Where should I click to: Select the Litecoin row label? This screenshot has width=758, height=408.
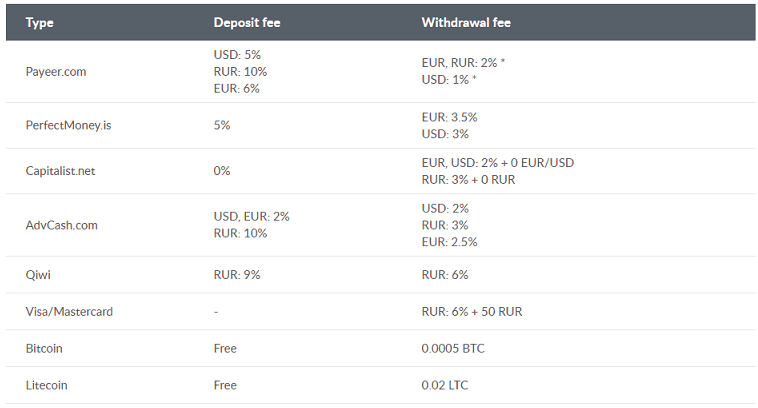click(46, 385)
